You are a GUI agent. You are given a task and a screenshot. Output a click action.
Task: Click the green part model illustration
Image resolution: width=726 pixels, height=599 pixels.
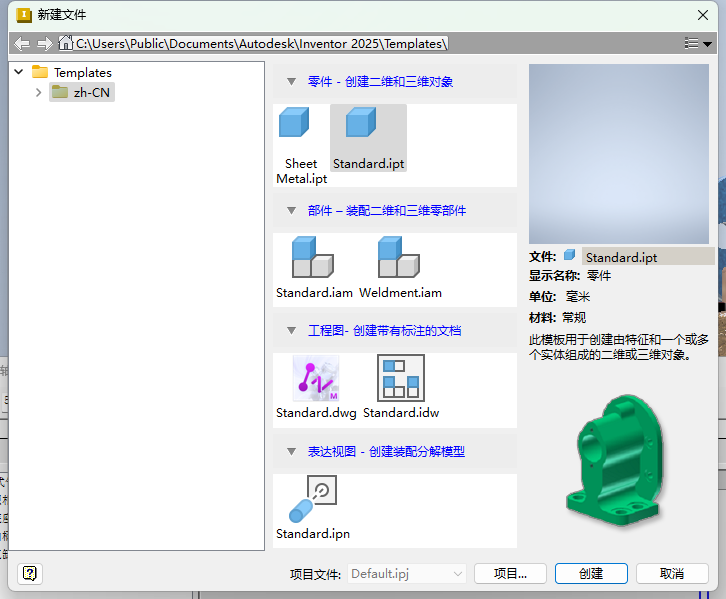point(616,460)
